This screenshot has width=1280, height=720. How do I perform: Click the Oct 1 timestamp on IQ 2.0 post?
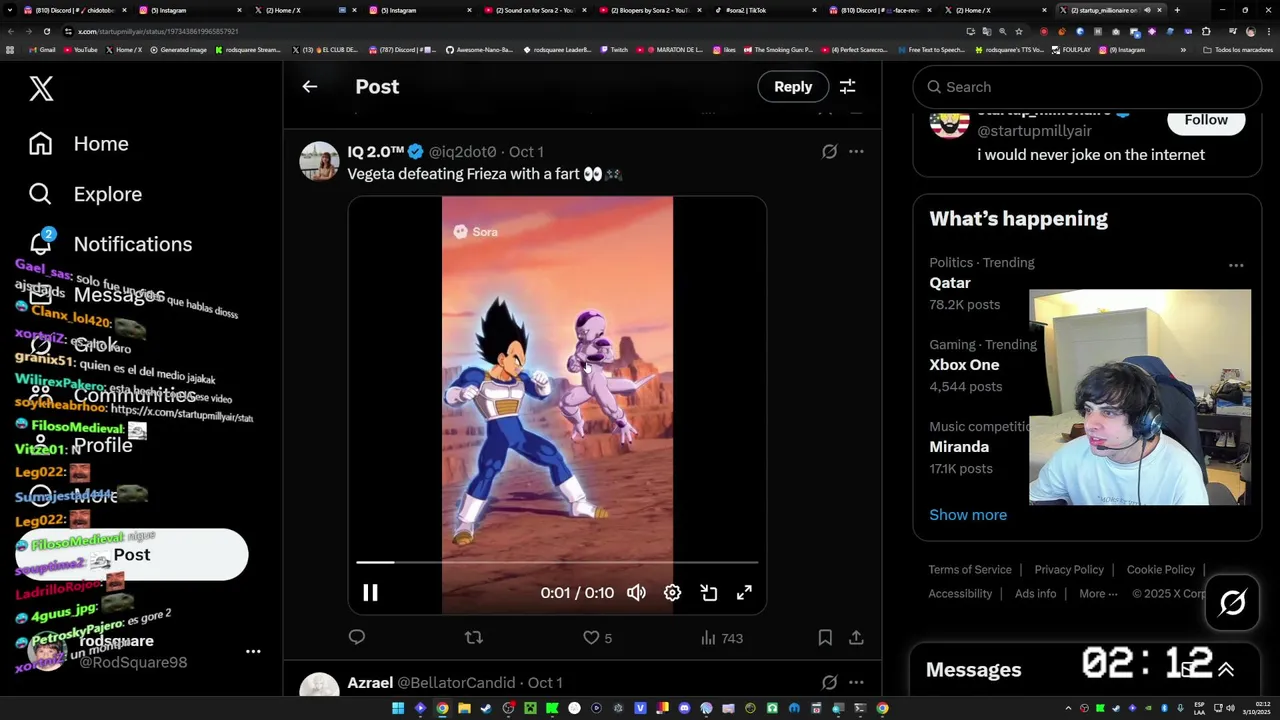tap(526, 152)
